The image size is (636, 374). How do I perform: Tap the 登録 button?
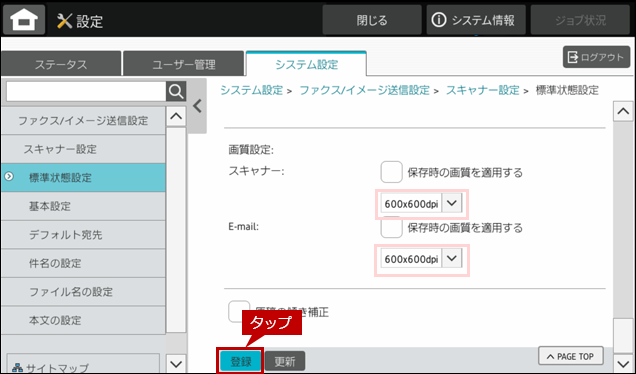(241, 361)
